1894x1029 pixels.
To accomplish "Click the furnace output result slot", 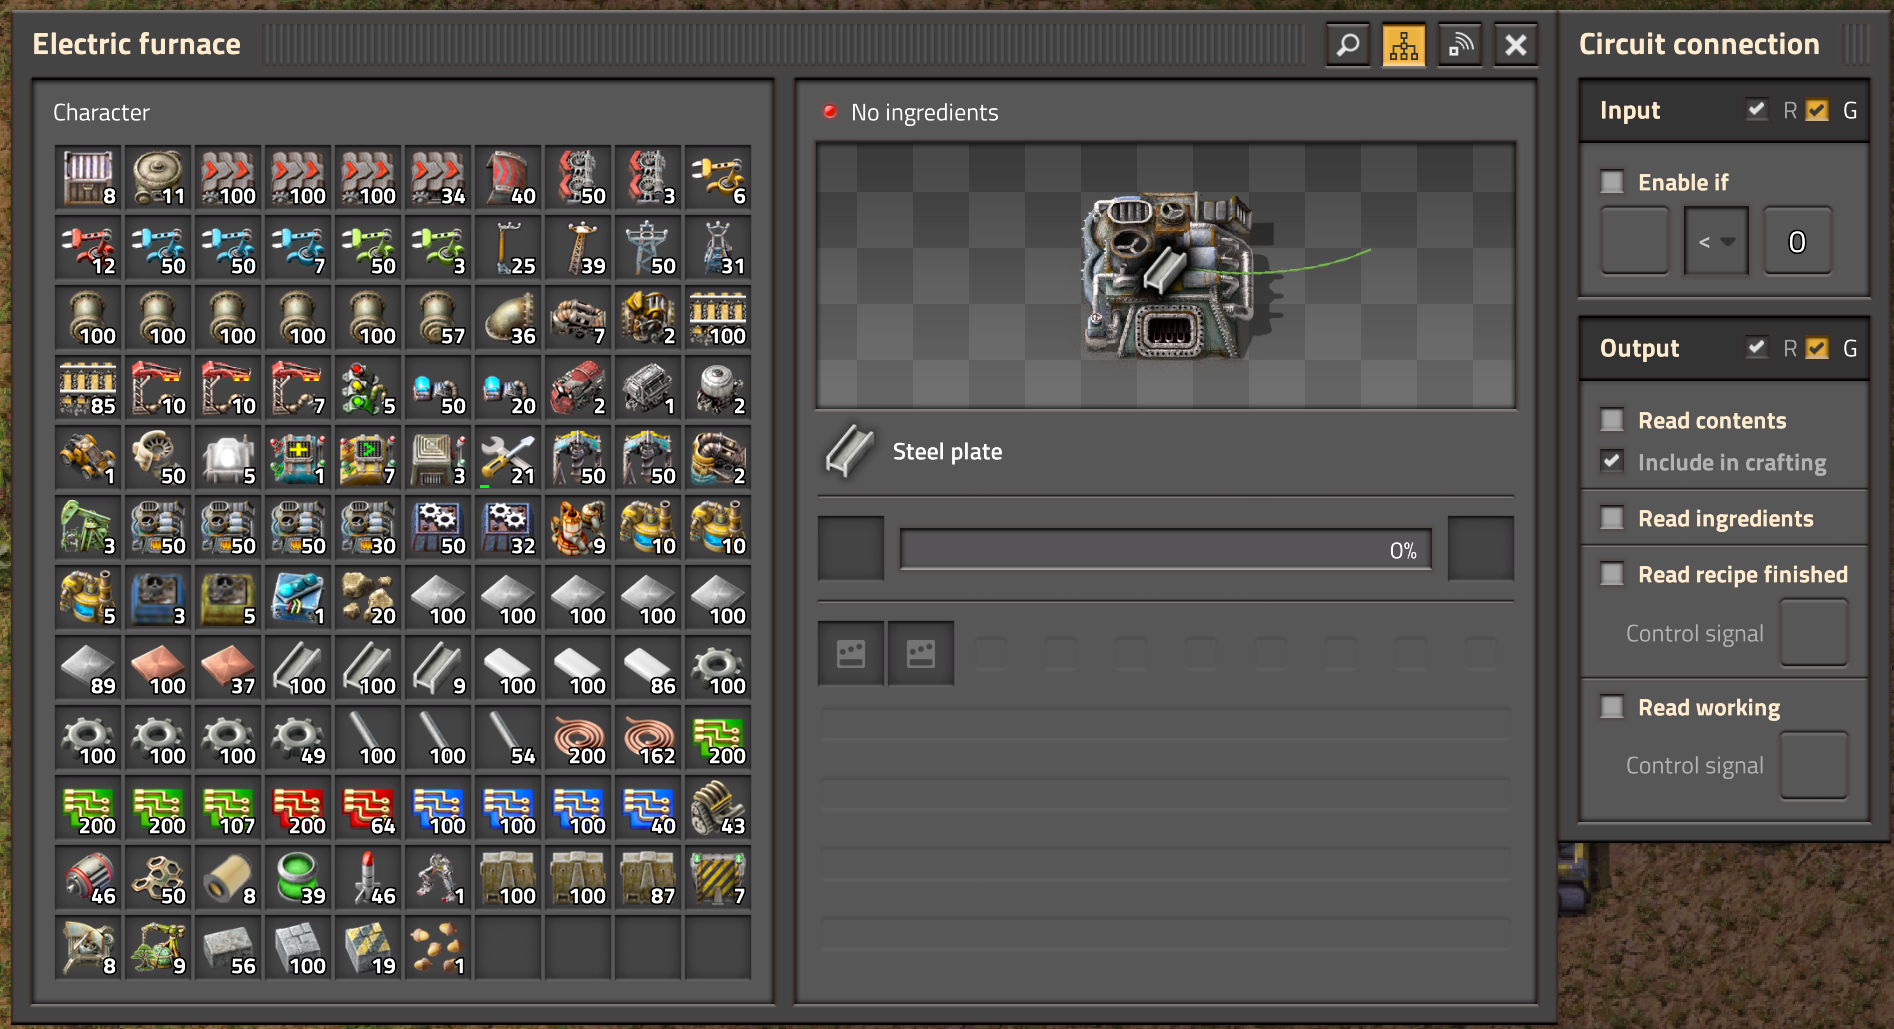I will coord(1481,548).
